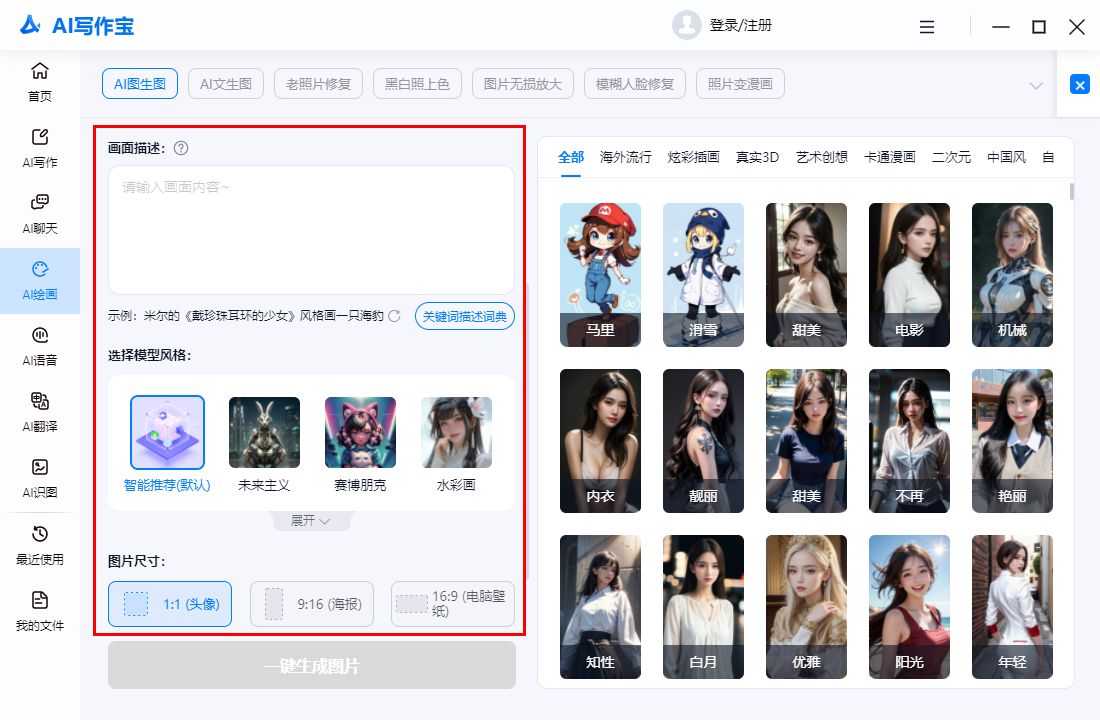Select 16:9 (电脑壁纸) image size
This screenshot has width=1100, height=720.
(452, 604)
